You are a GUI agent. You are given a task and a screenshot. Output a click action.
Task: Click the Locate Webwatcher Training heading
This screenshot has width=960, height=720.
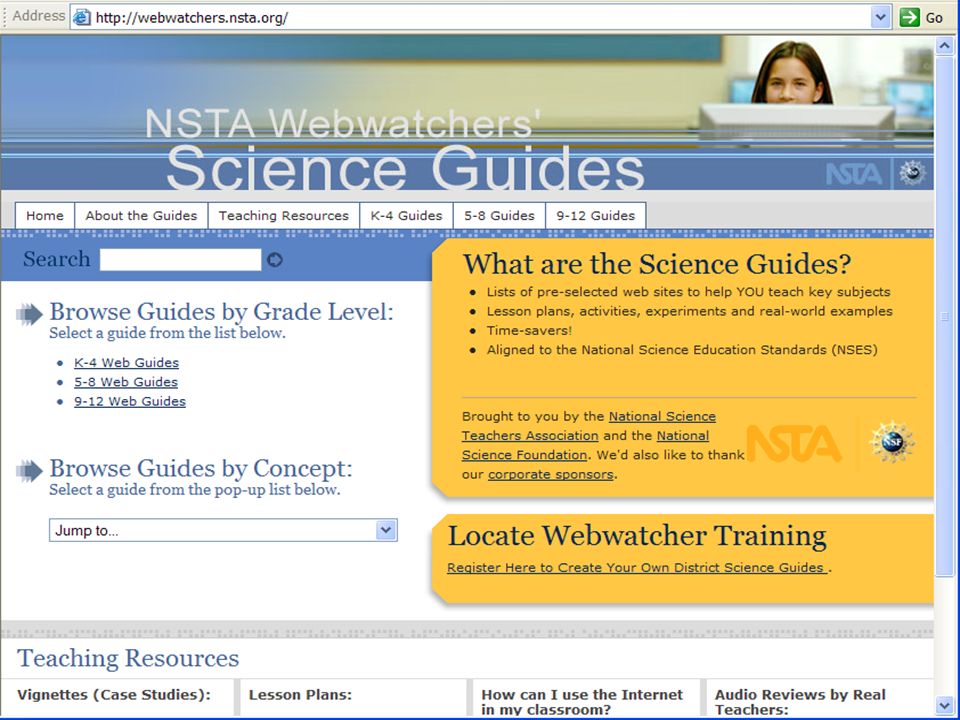tap(637, 536)
